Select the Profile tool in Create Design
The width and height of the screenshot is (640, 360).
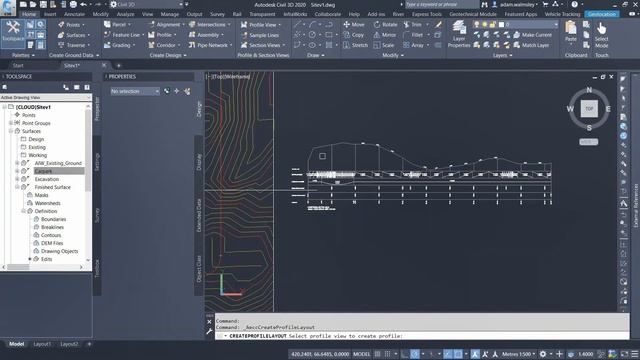[x=162, y=35]
